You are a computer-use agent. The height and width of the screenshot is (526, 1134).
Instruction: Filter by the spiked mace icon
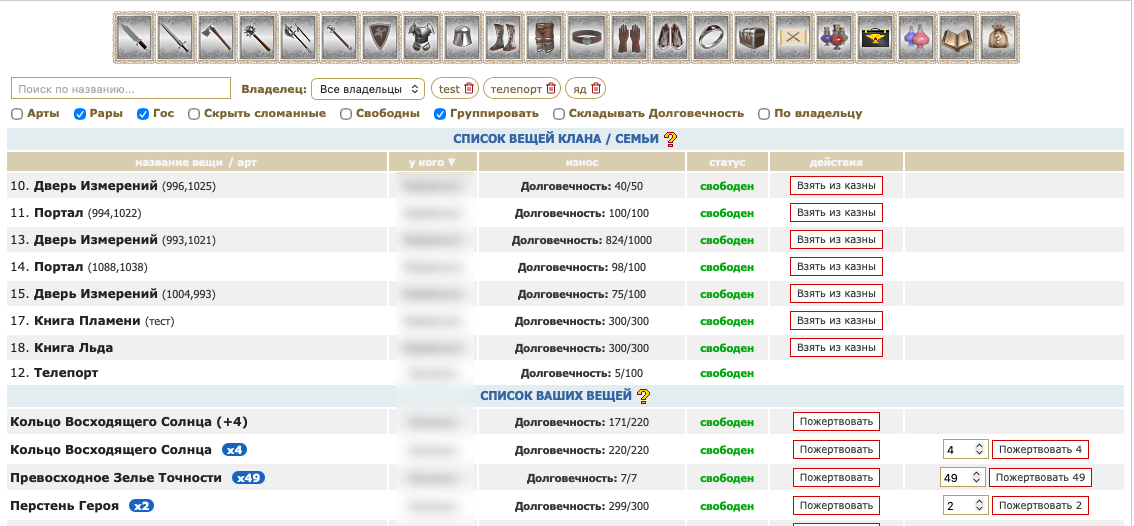tap(257, 38)
